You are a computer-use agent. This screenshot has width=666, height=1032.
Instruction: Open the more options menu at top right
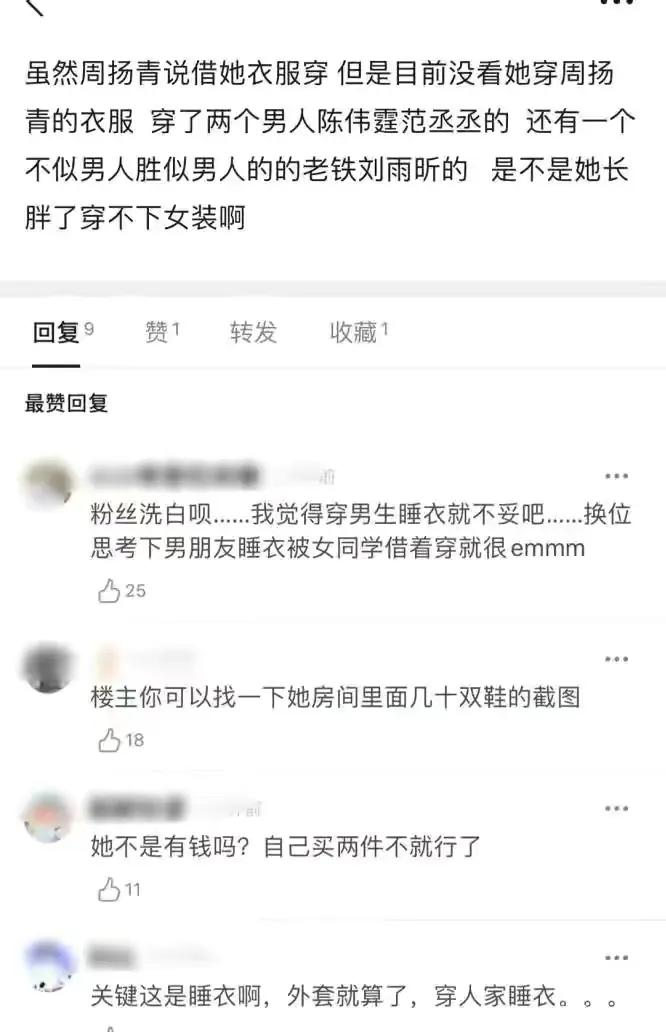click(x=617, y=3)
